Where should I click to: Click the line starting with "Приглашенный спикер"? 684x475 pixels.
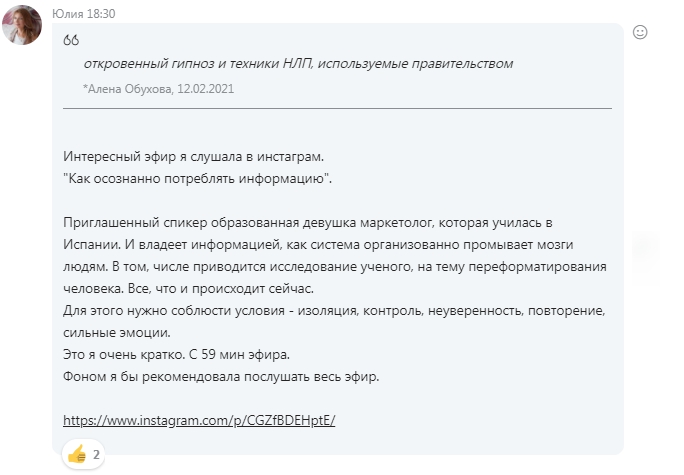pos(321,222)
